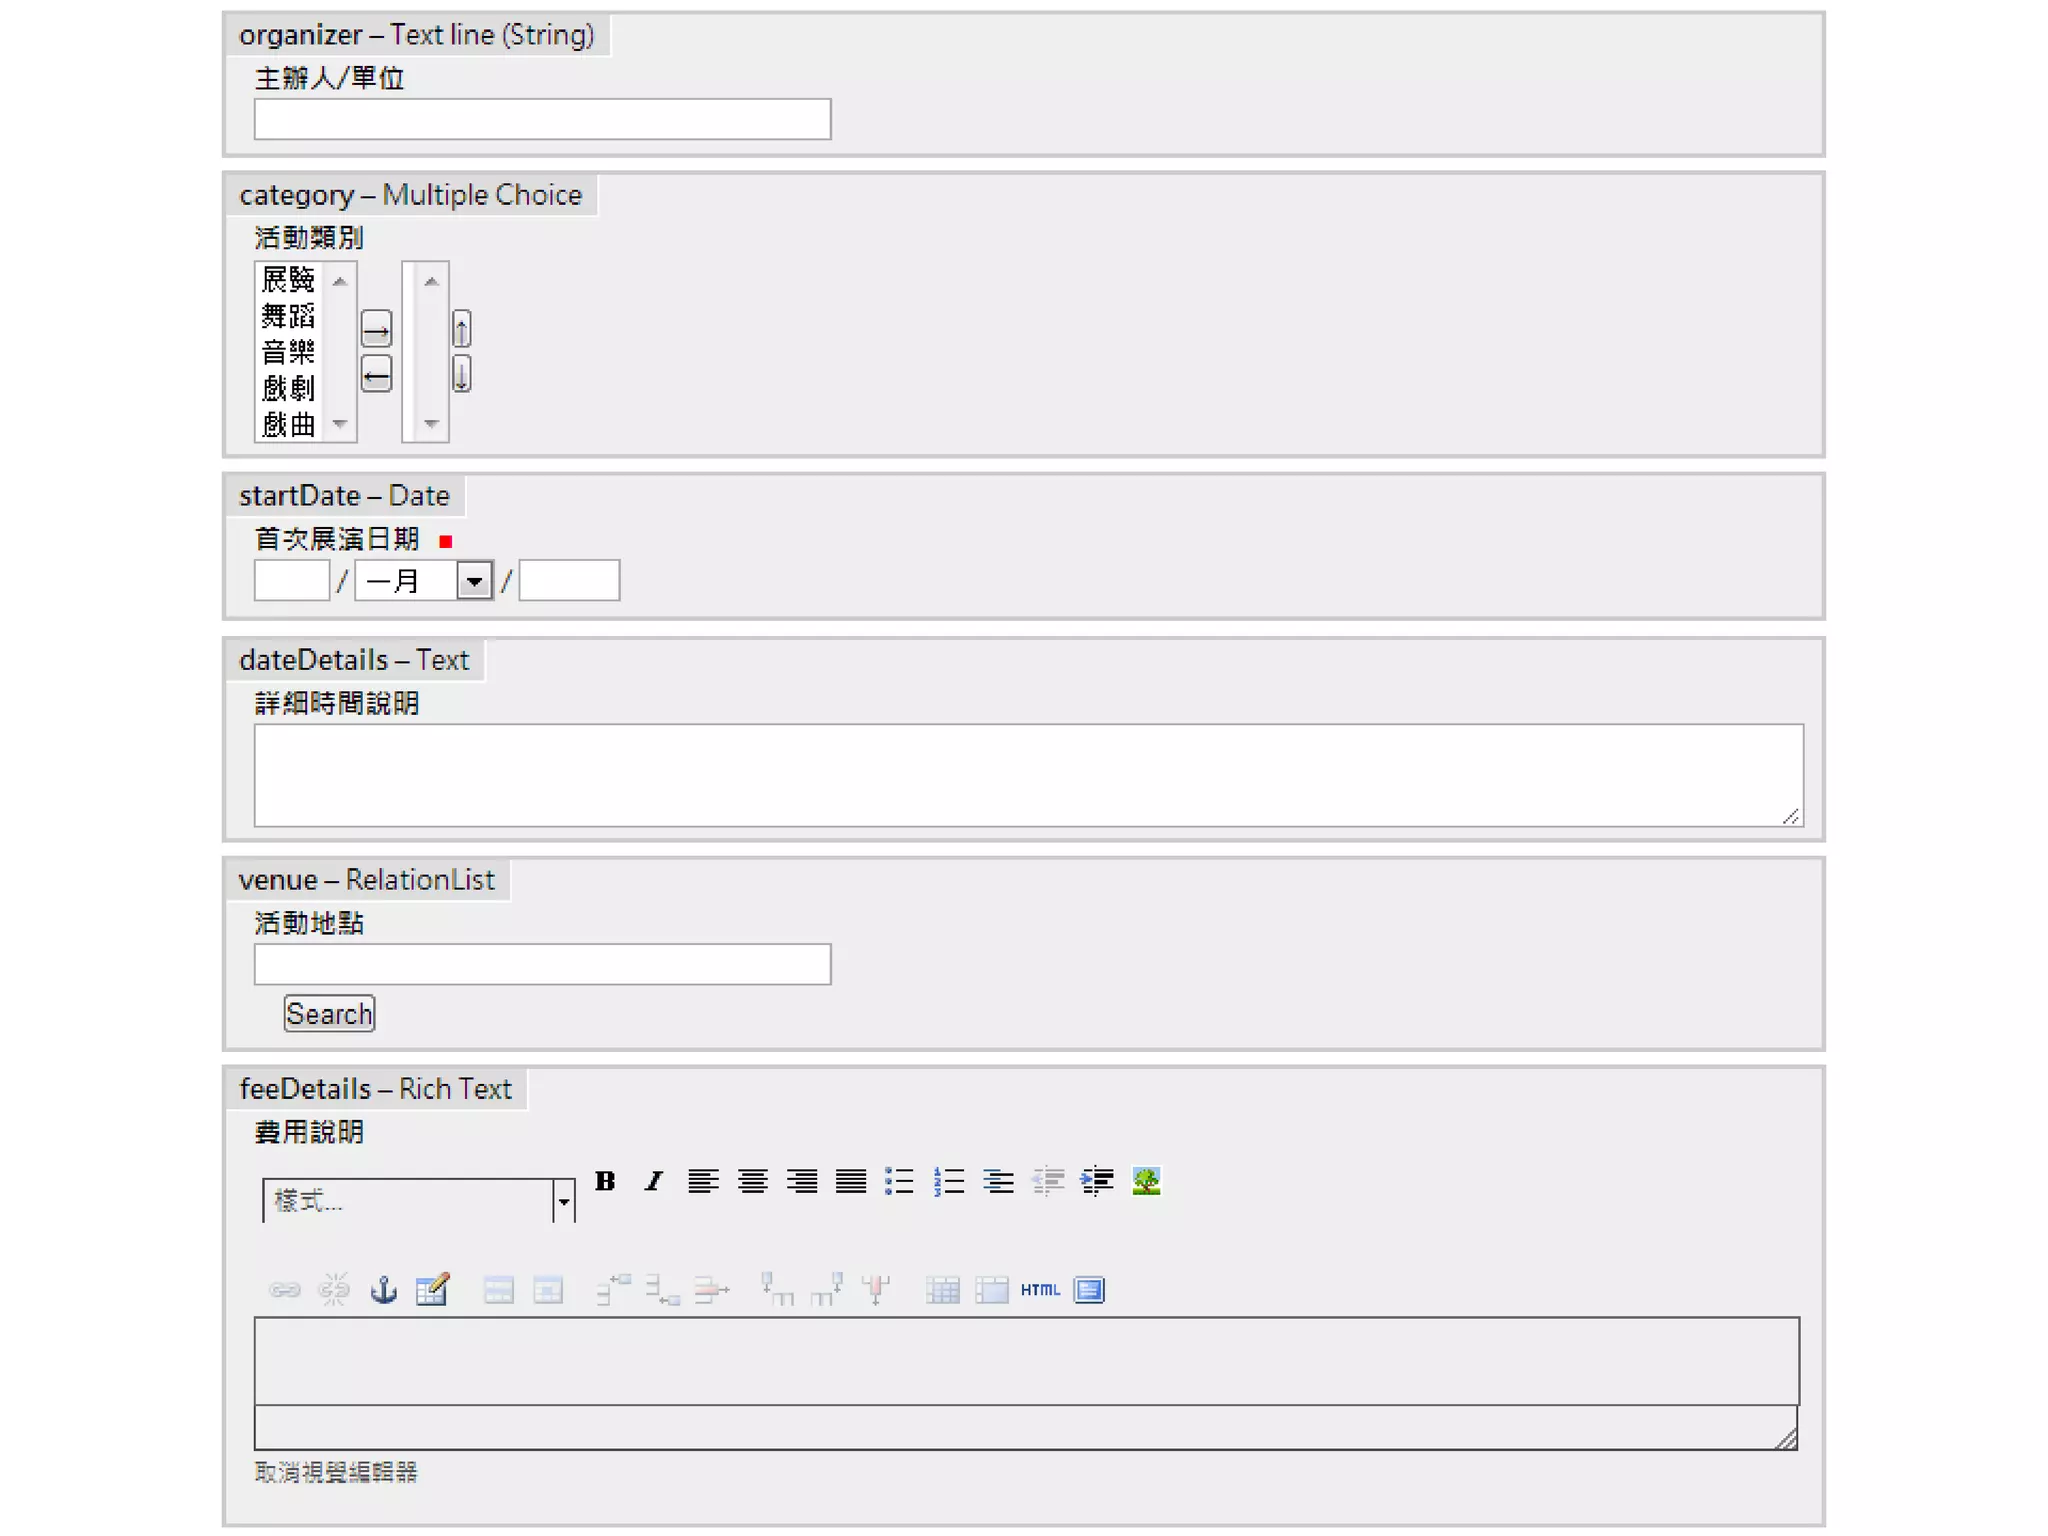
Task: Insert an anchor with the anchor icon
Action: pyautogui.click(x=384, y=1290)
